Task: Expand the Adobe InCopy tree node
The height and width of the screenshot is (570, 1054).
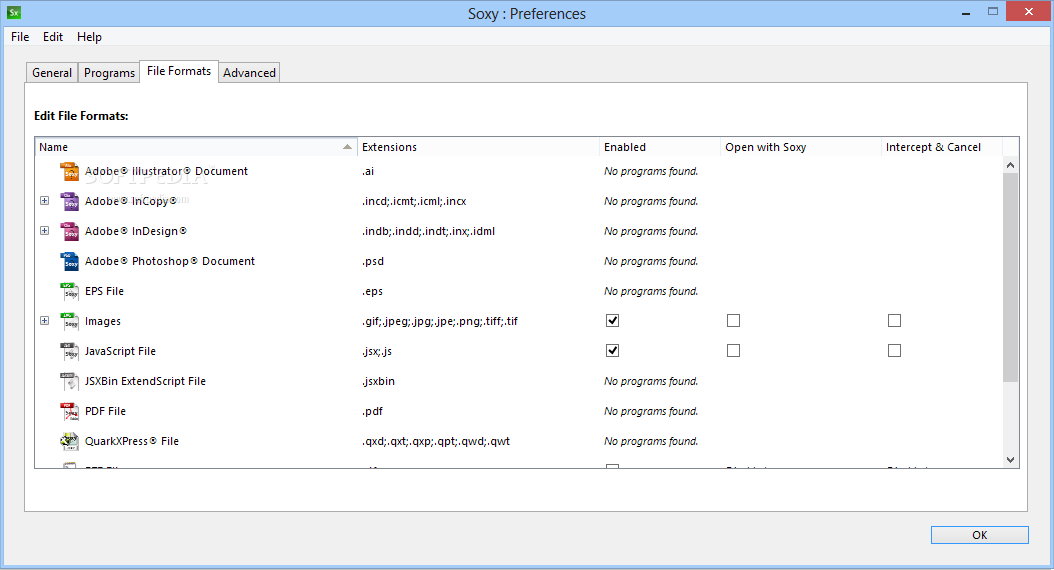Action: pyautogui.click(x=44, y=200)
